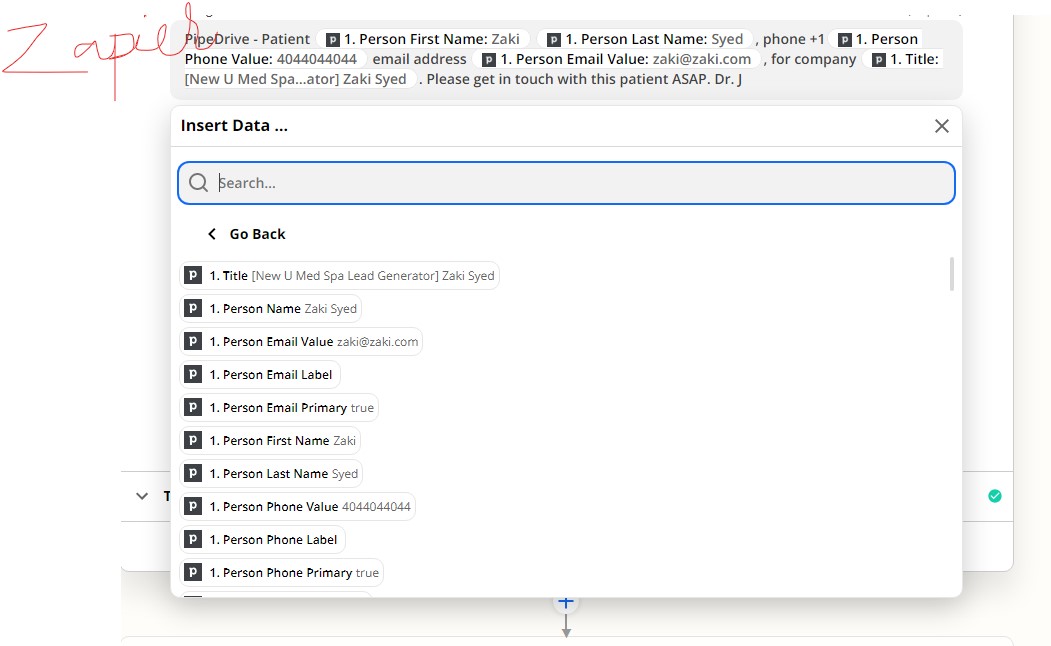This screenshot has width=1051, height=646.
Task: Insert the 1. Person Email Label pill
Action: point(260,375)
